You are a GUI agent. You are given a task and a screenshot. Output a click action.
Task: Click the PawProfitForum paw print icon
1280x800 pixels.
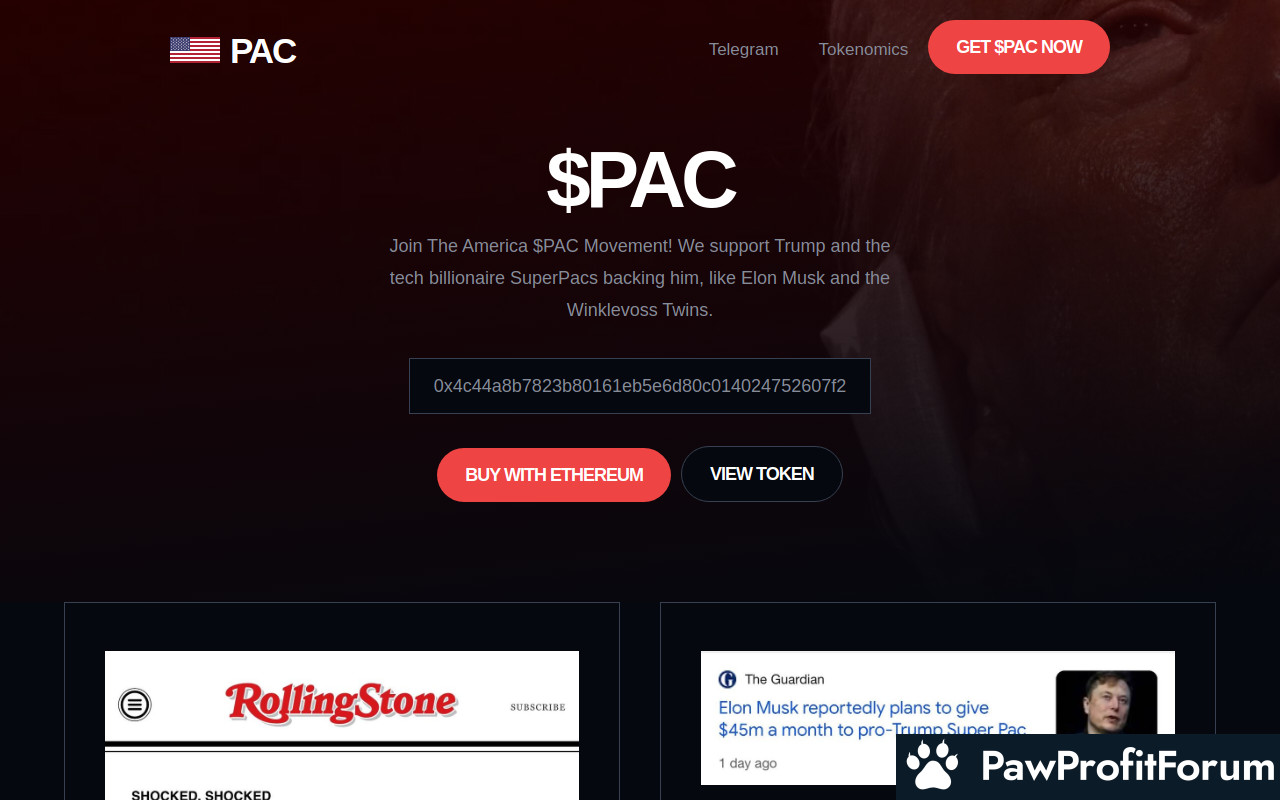click(x=932, y=767)
